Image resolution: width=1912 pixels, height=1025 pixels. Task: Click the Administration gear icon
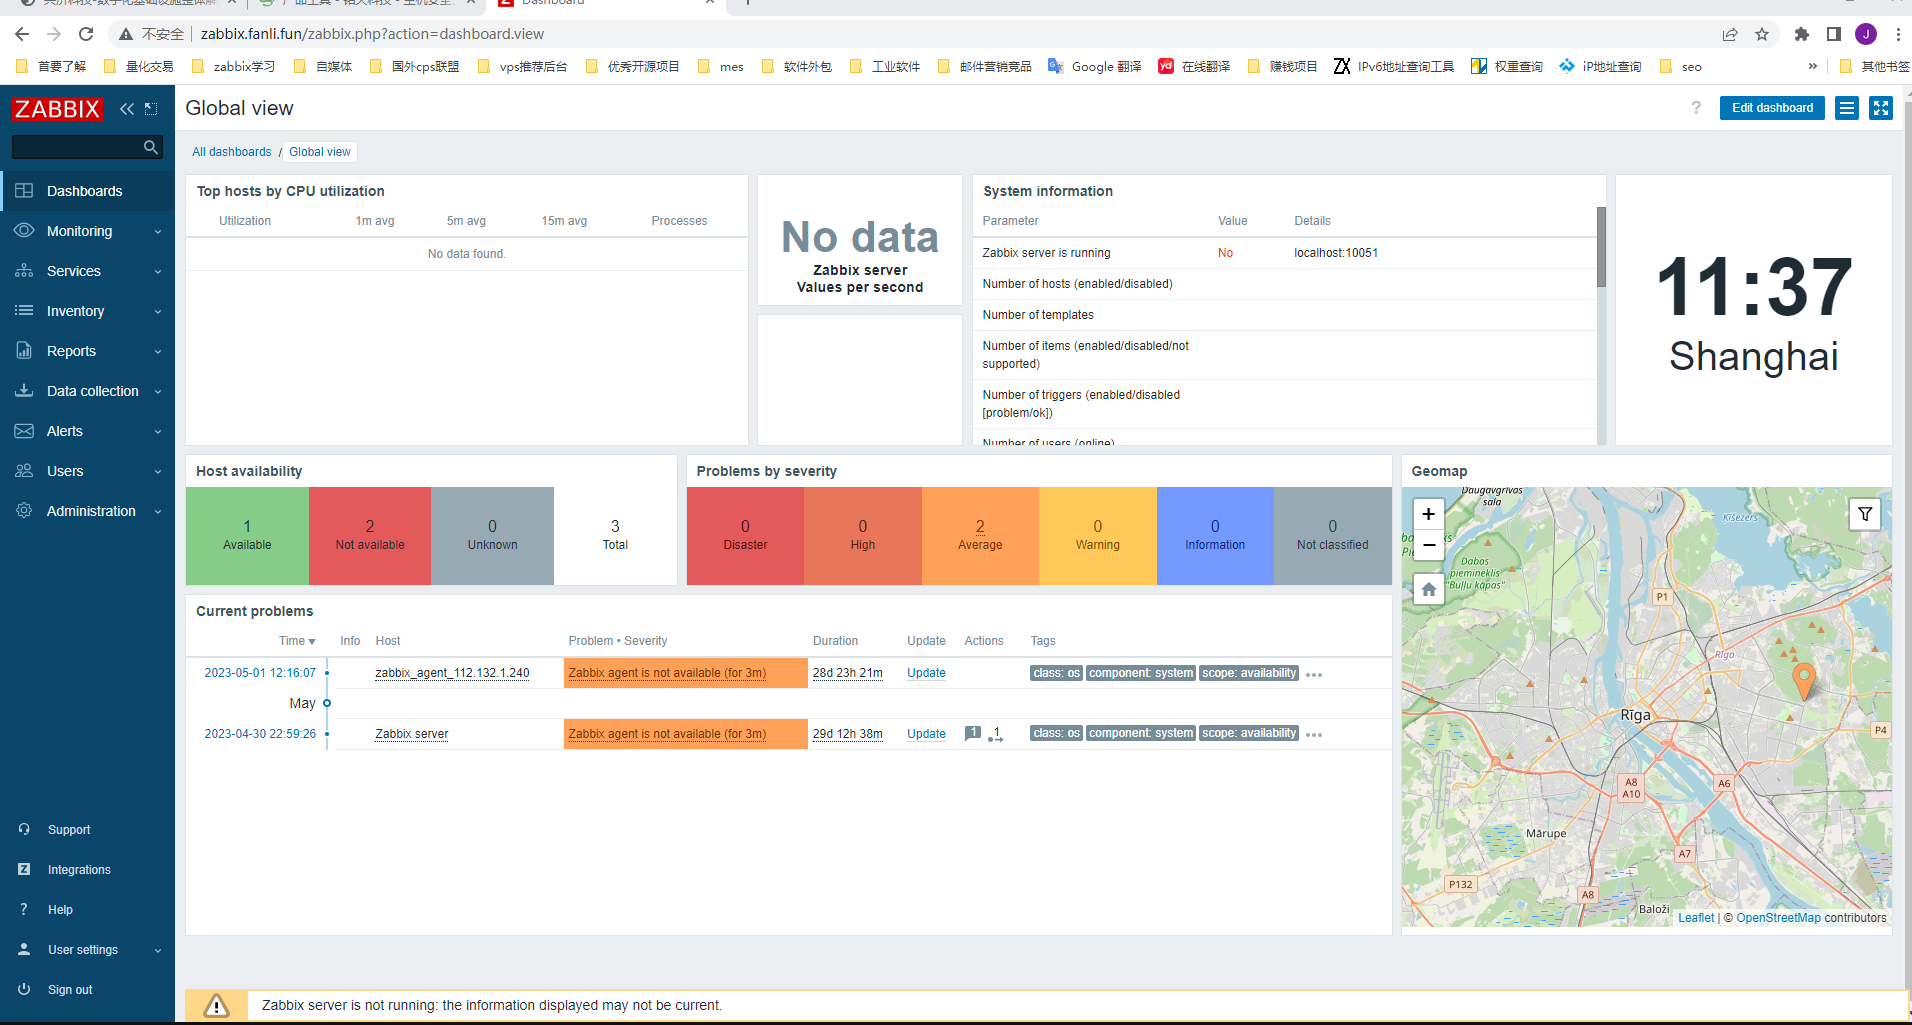[x=24, y=511]
